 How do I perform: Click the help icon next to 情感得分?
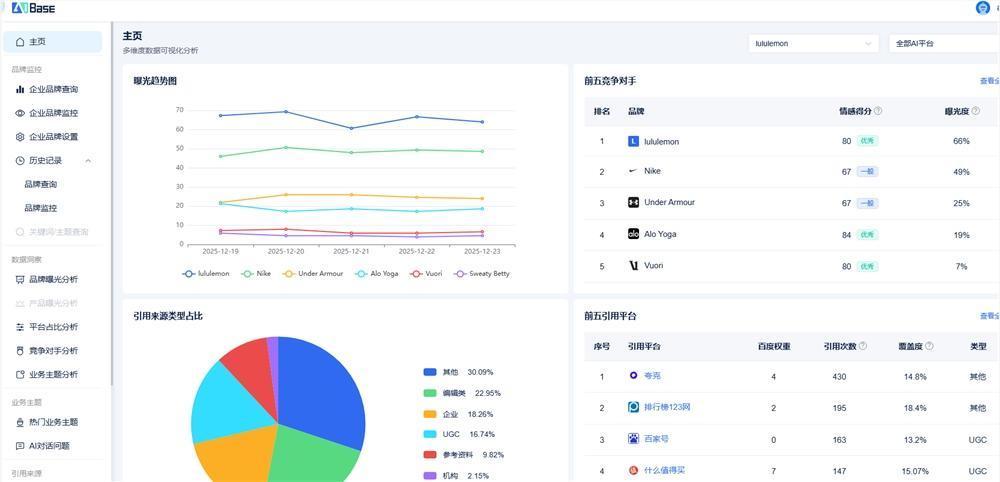pos(878,111)
